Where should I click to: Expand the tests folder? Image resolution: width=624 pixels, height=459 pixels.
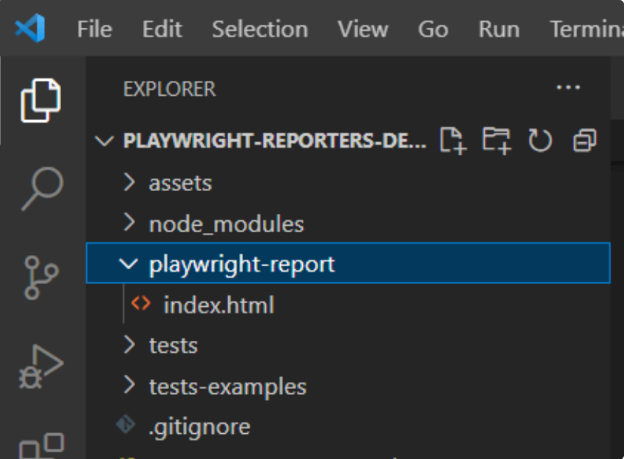point(173,346)
